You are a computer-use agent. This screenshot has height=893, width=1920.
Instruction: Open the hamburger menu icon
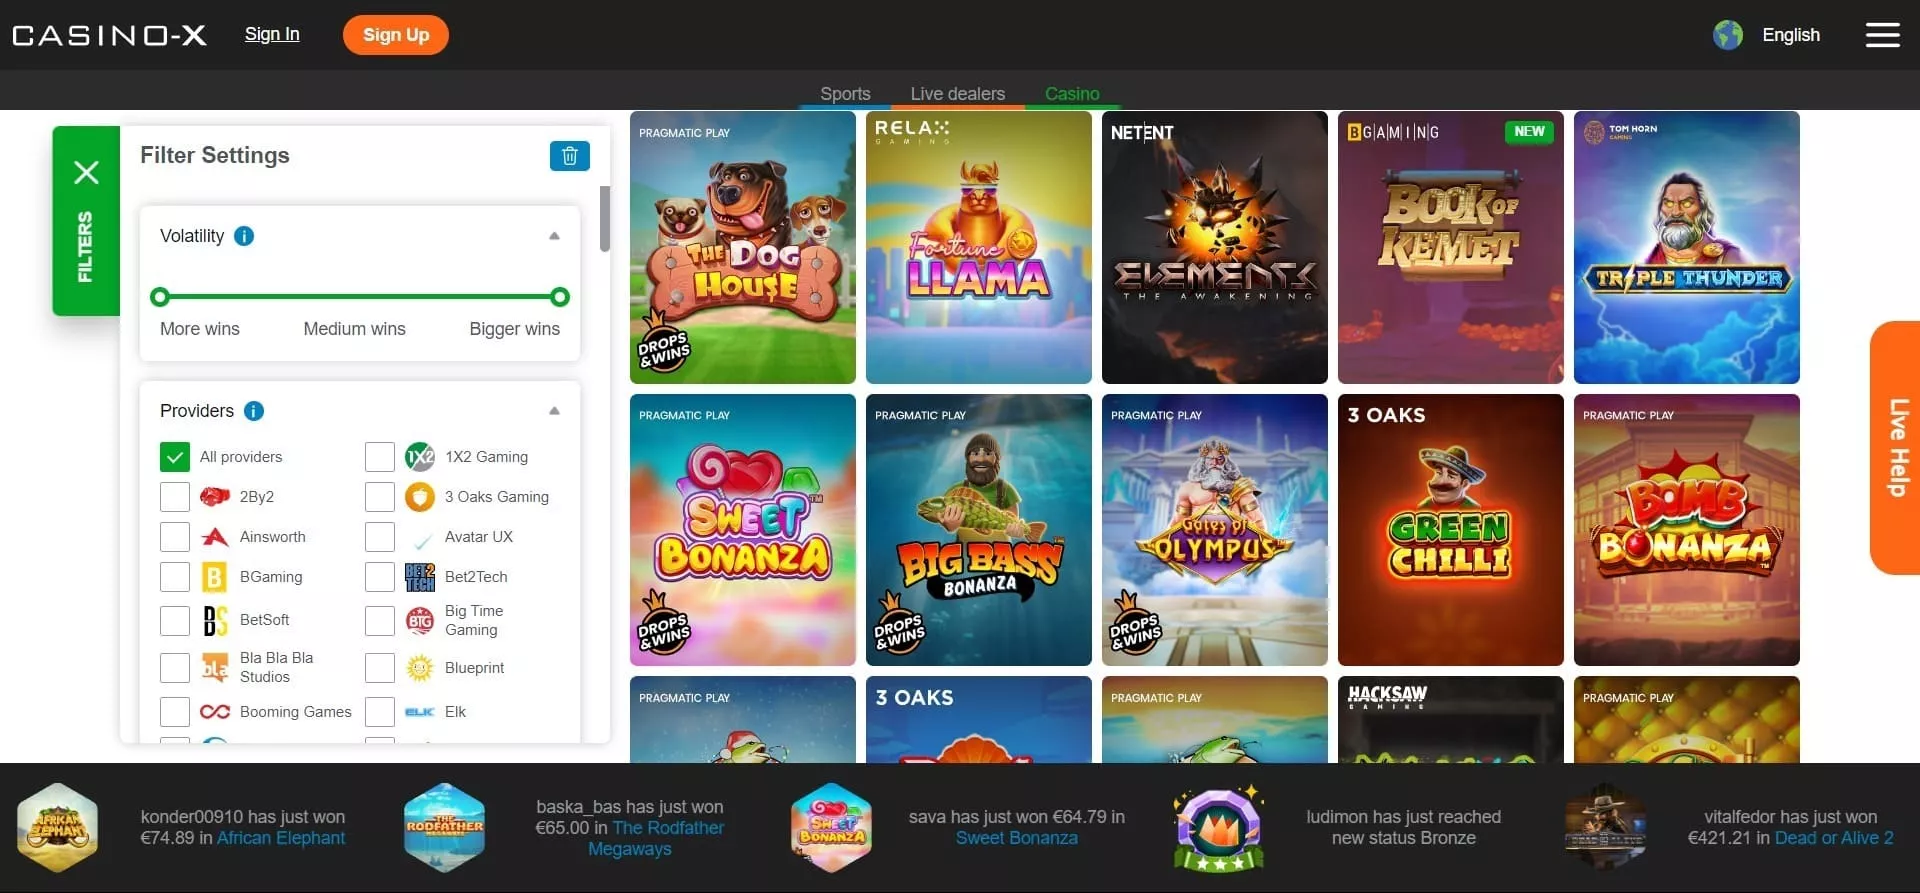[x=1882, y=35]
